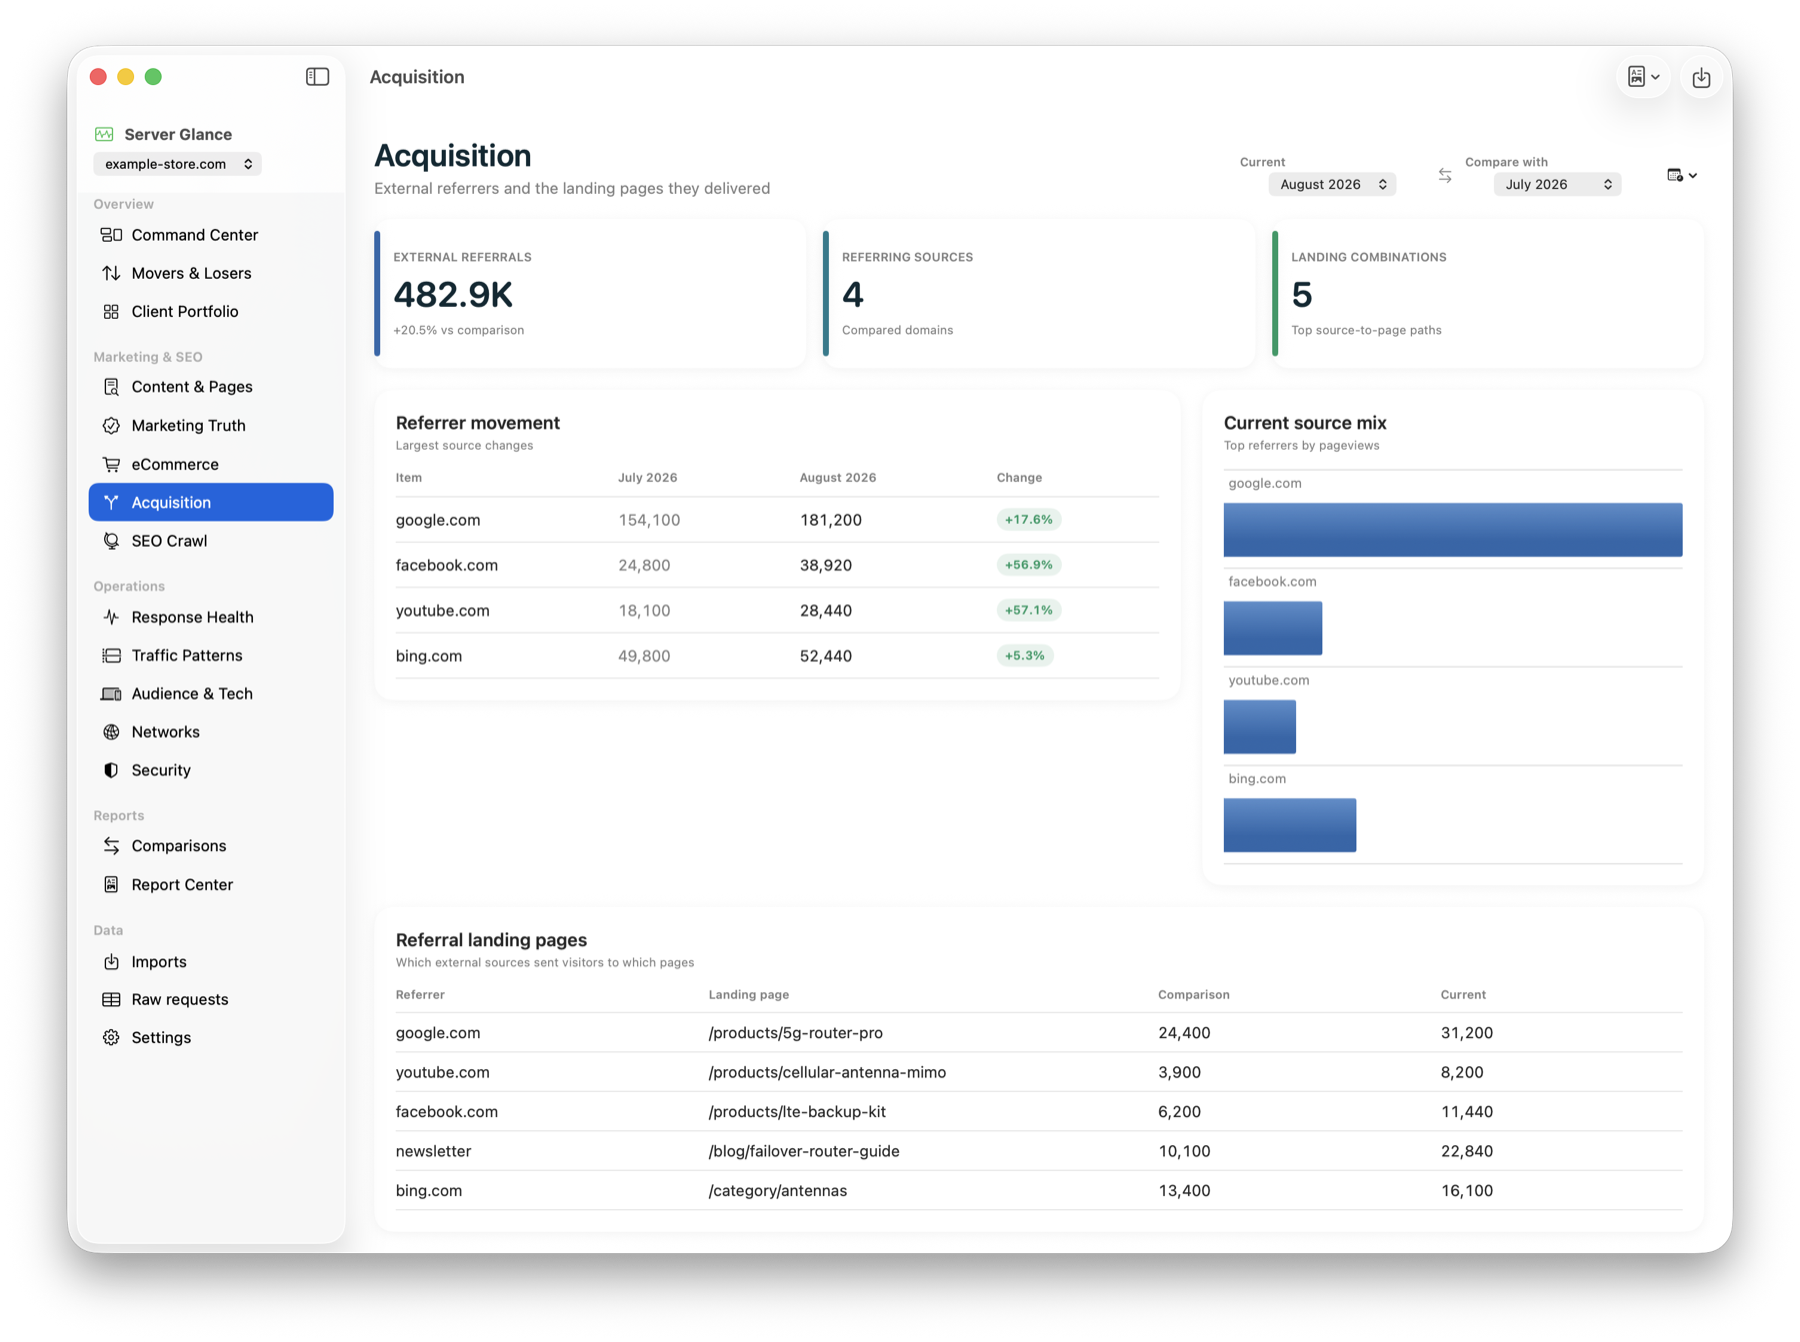Select Client Portfolio grid icon

click(111, 312)
